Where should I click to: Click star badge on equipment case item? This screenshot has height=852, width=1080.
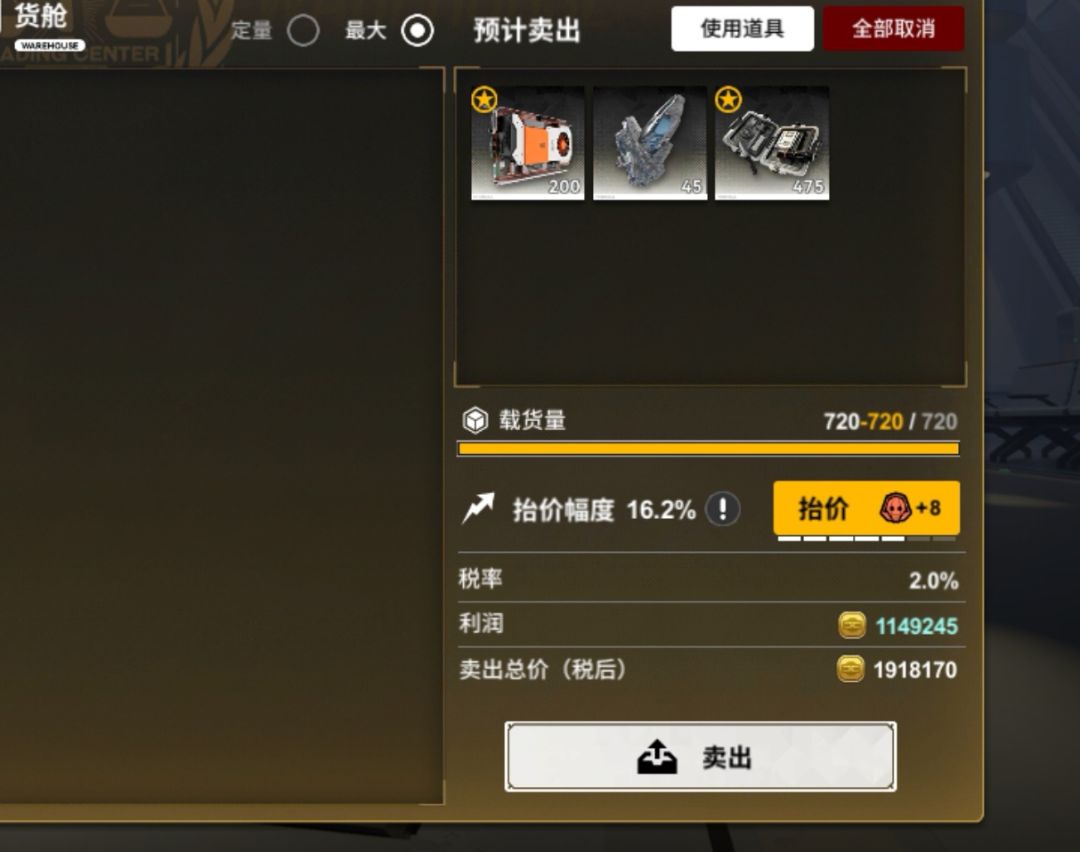point(728,100)
